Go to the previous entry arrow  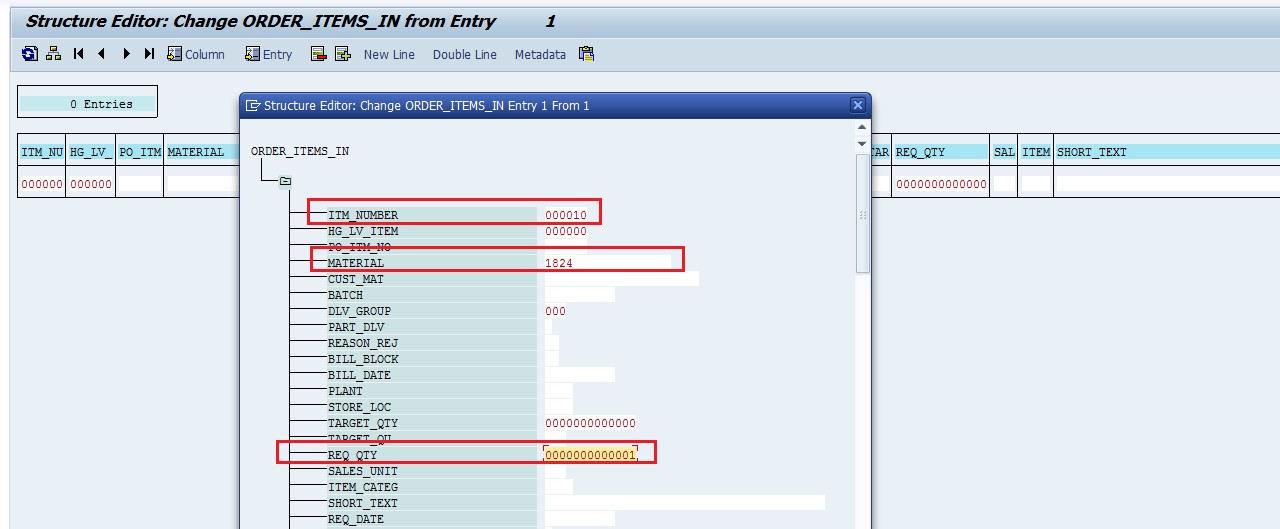[102, 54]
